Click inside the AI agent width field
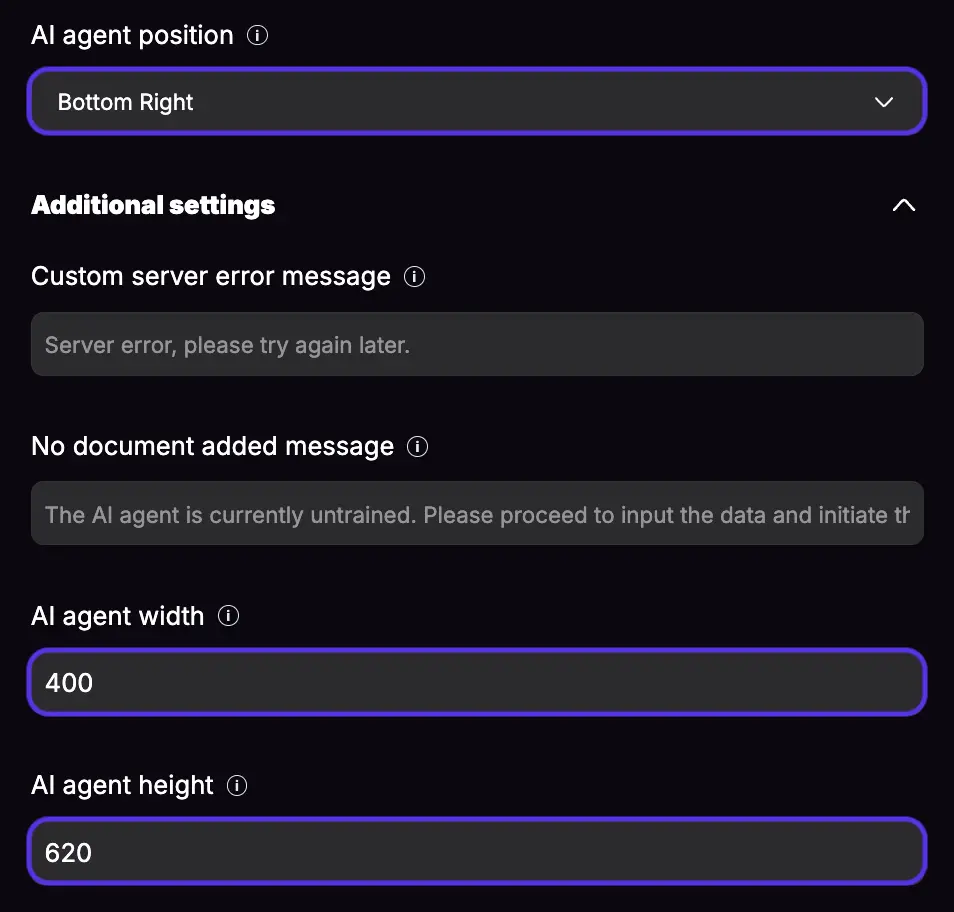The width and height of the screenshot is (954, 912). pyautogui.click(x=477, y=683)
